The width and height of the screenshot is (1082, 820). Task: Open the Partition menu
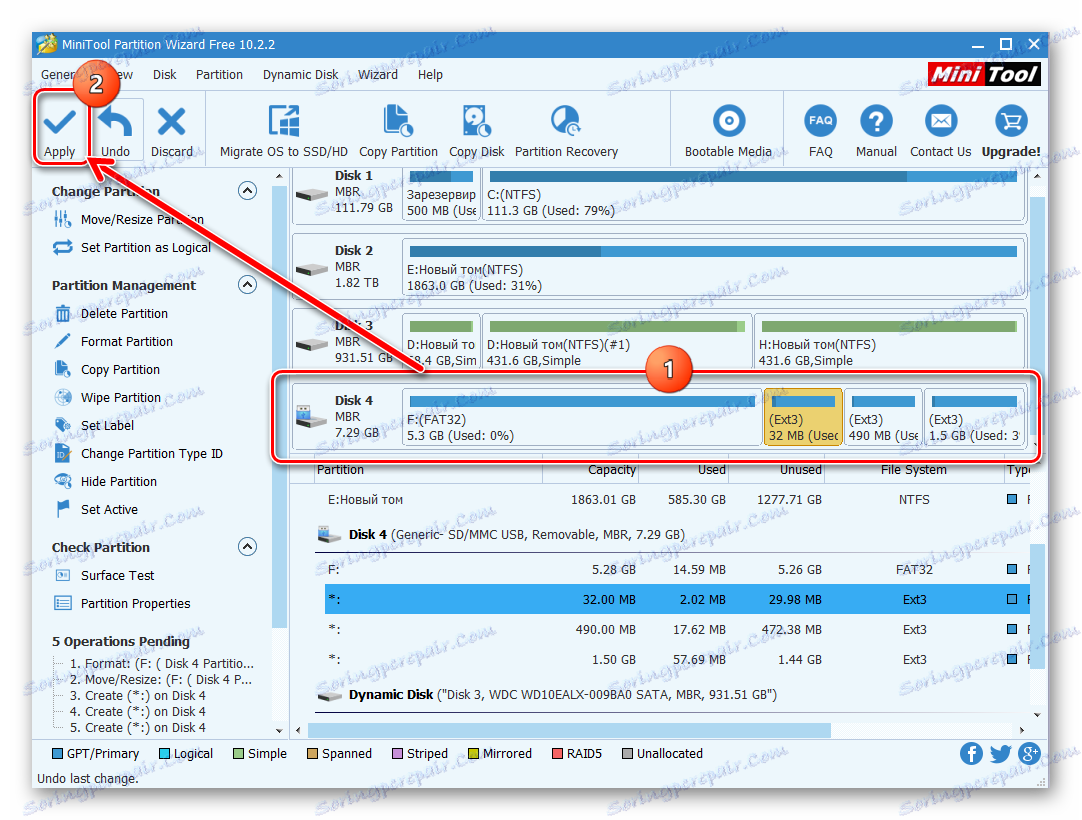[x=219, y=75]
